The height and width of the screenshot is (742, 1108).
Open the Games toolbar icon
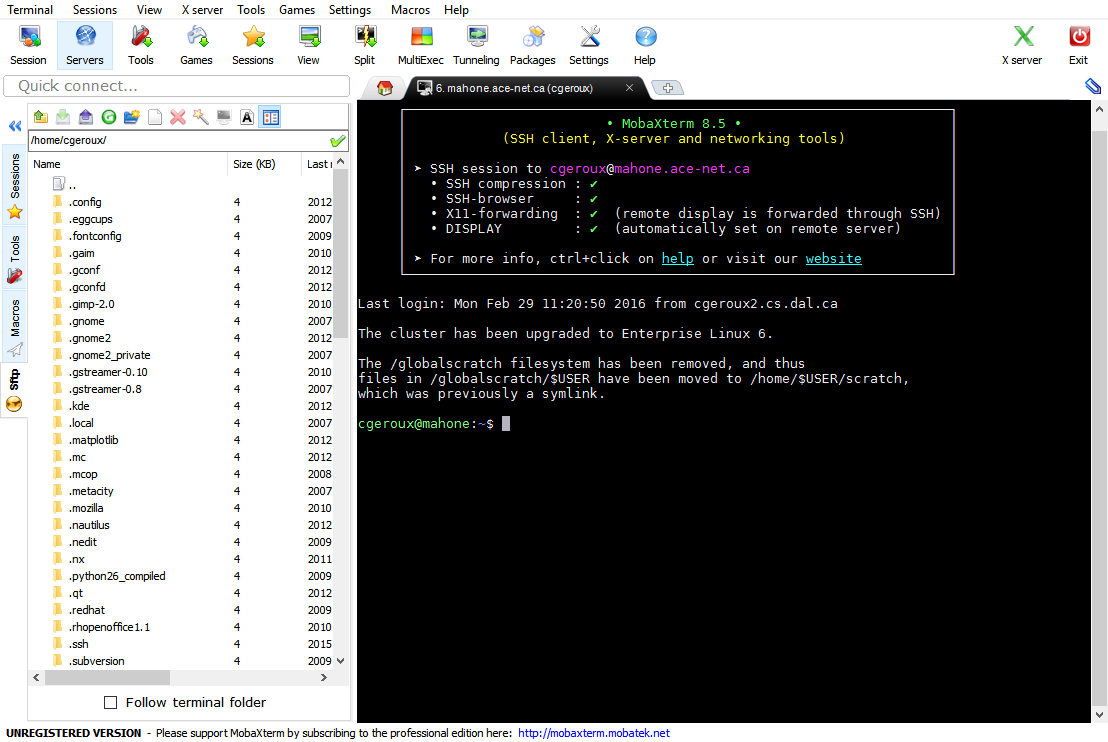(x=196, y=45)
